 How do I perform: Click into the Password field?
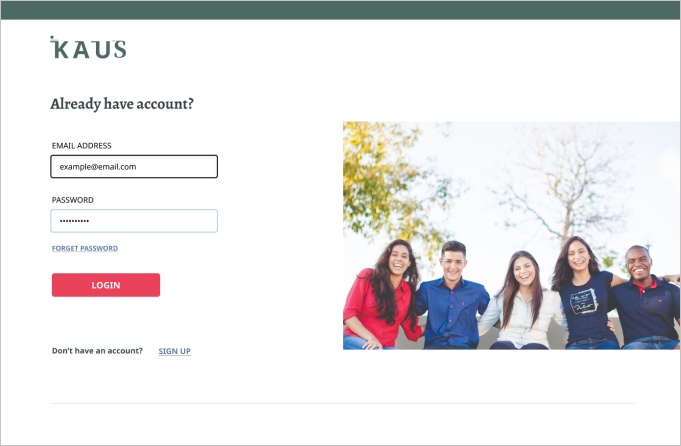tap(134, 221)
